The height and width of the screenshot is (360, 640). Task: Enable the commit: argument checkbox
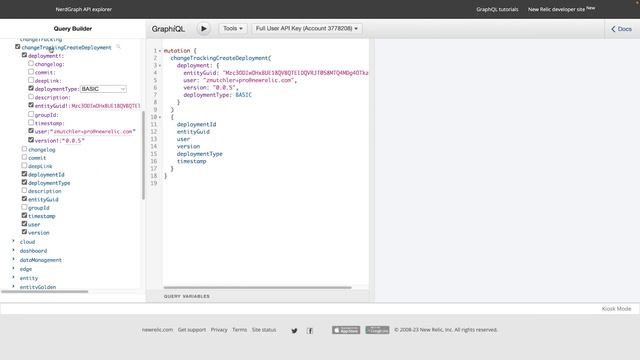click(x=31, y=72)
